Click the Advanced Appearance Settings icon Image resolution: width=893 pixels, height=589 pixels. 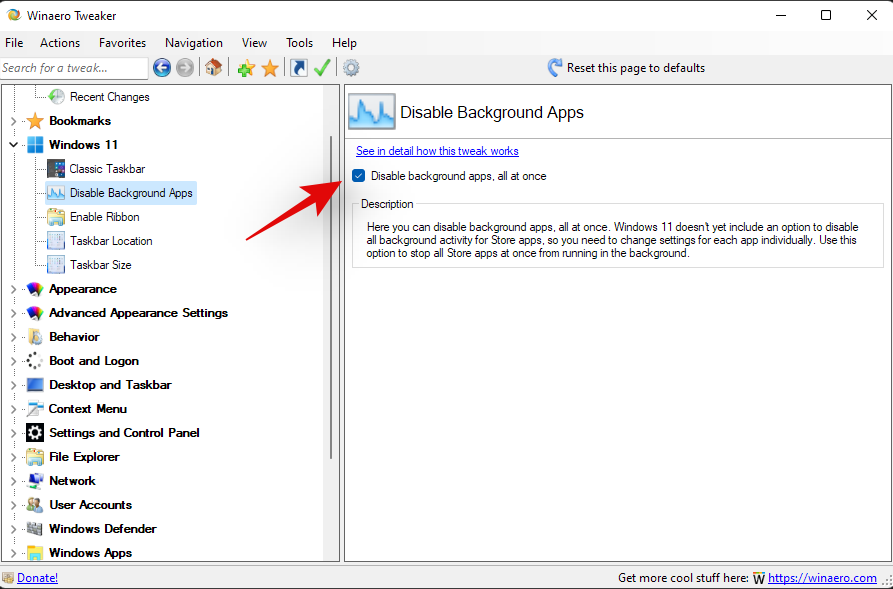[x=35, y=313]
